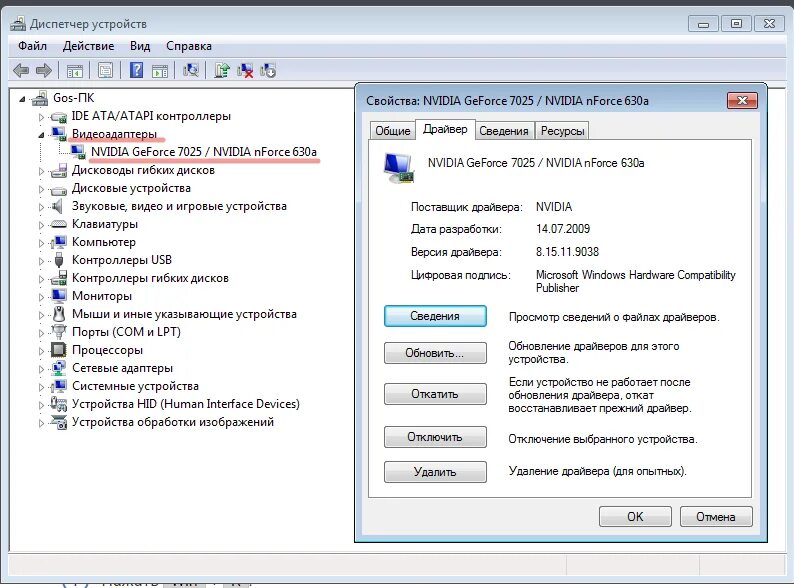Expand the Клавиатуры node

(42, 225)
